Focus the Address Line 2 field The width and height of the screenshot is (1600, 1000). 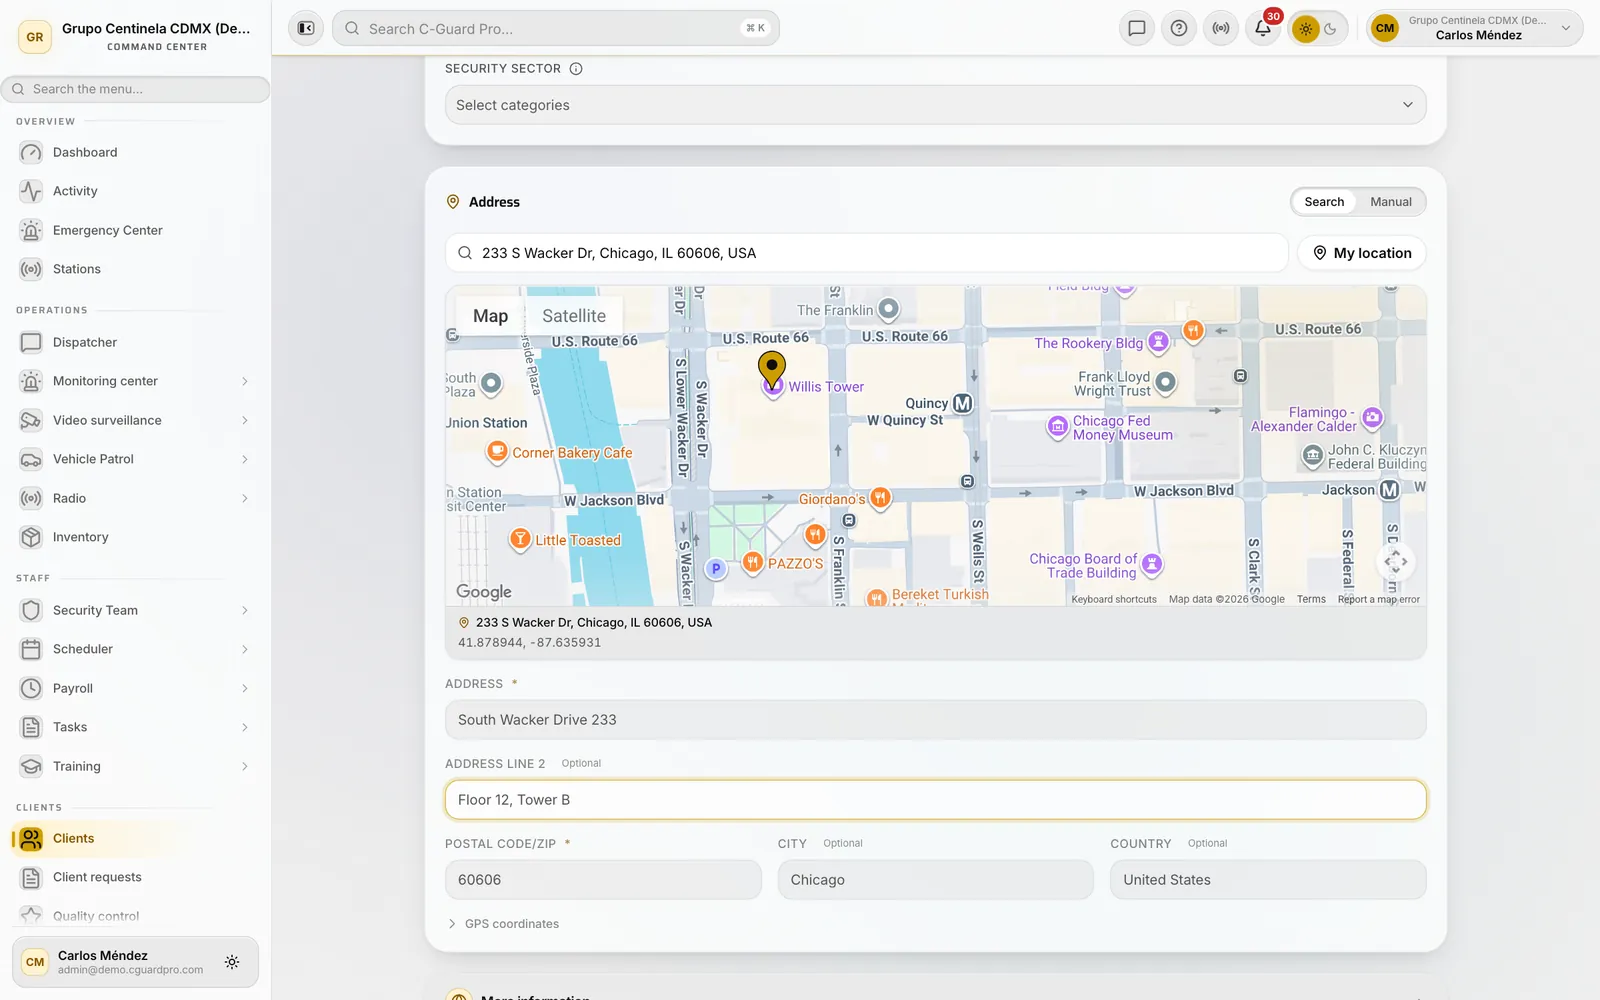tap(935, 800)
